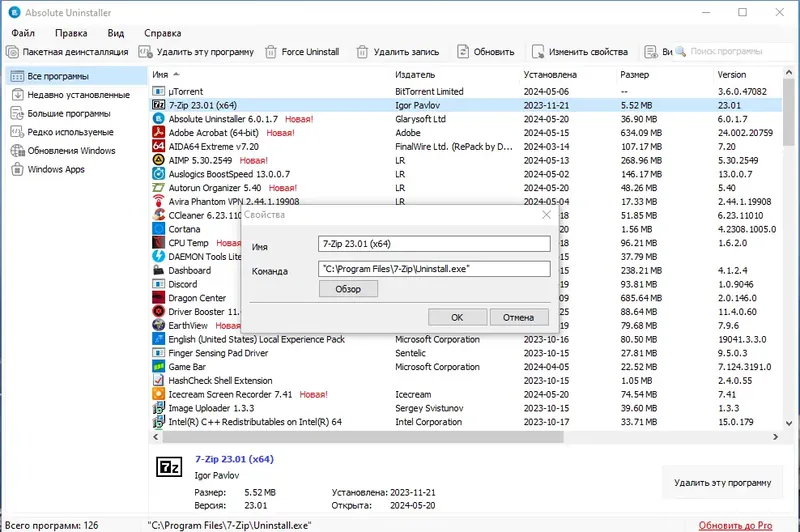This screenshot has height=532, width=800.
Task: Click the Имя field in Свойства dialog
Action: tap(434, 244)
